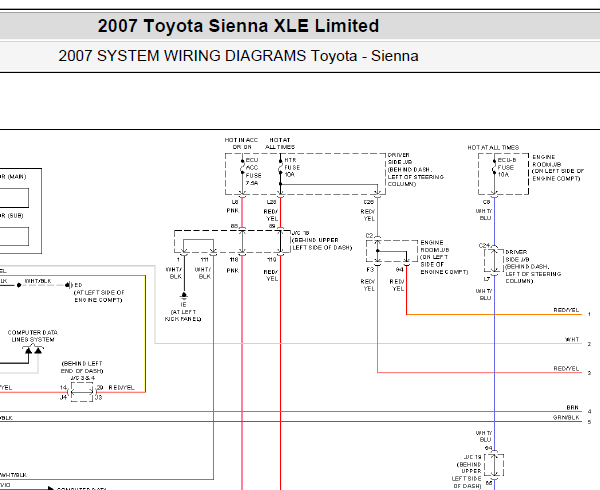Viewport: 600px width, 490px height.
Task: Click the ECU ACC fuse symbol
Action: pyautogui.click(x=242, y=167)
